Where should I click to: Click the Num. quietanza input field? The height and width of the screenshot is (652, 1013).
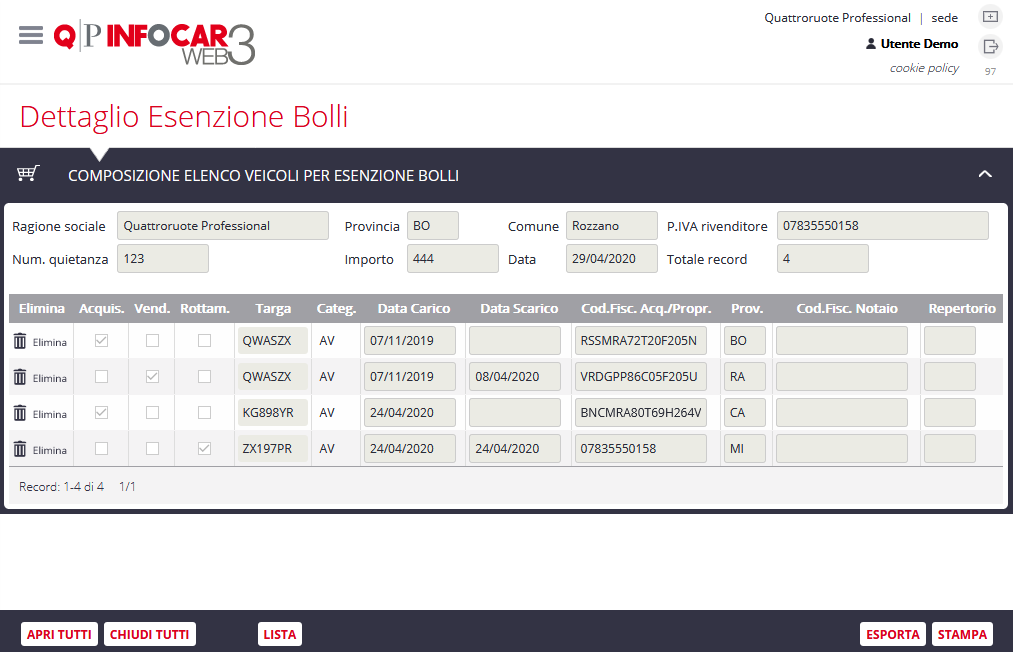(x=162, y=259)
